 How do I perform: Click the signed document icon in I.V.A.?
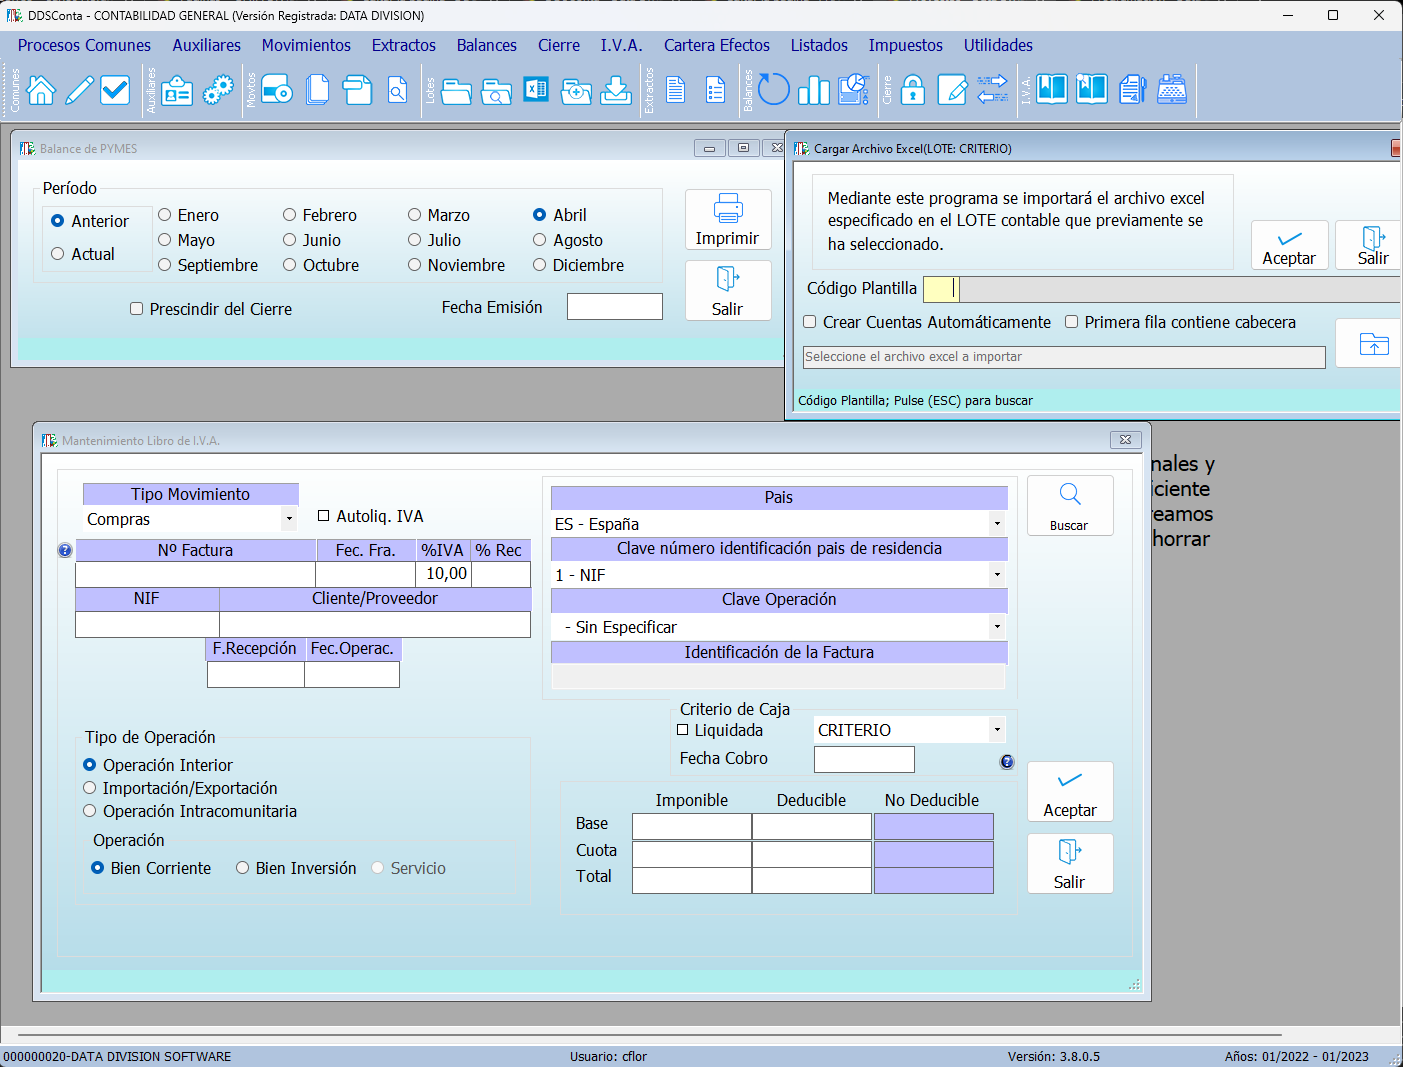click(1132, 90)
